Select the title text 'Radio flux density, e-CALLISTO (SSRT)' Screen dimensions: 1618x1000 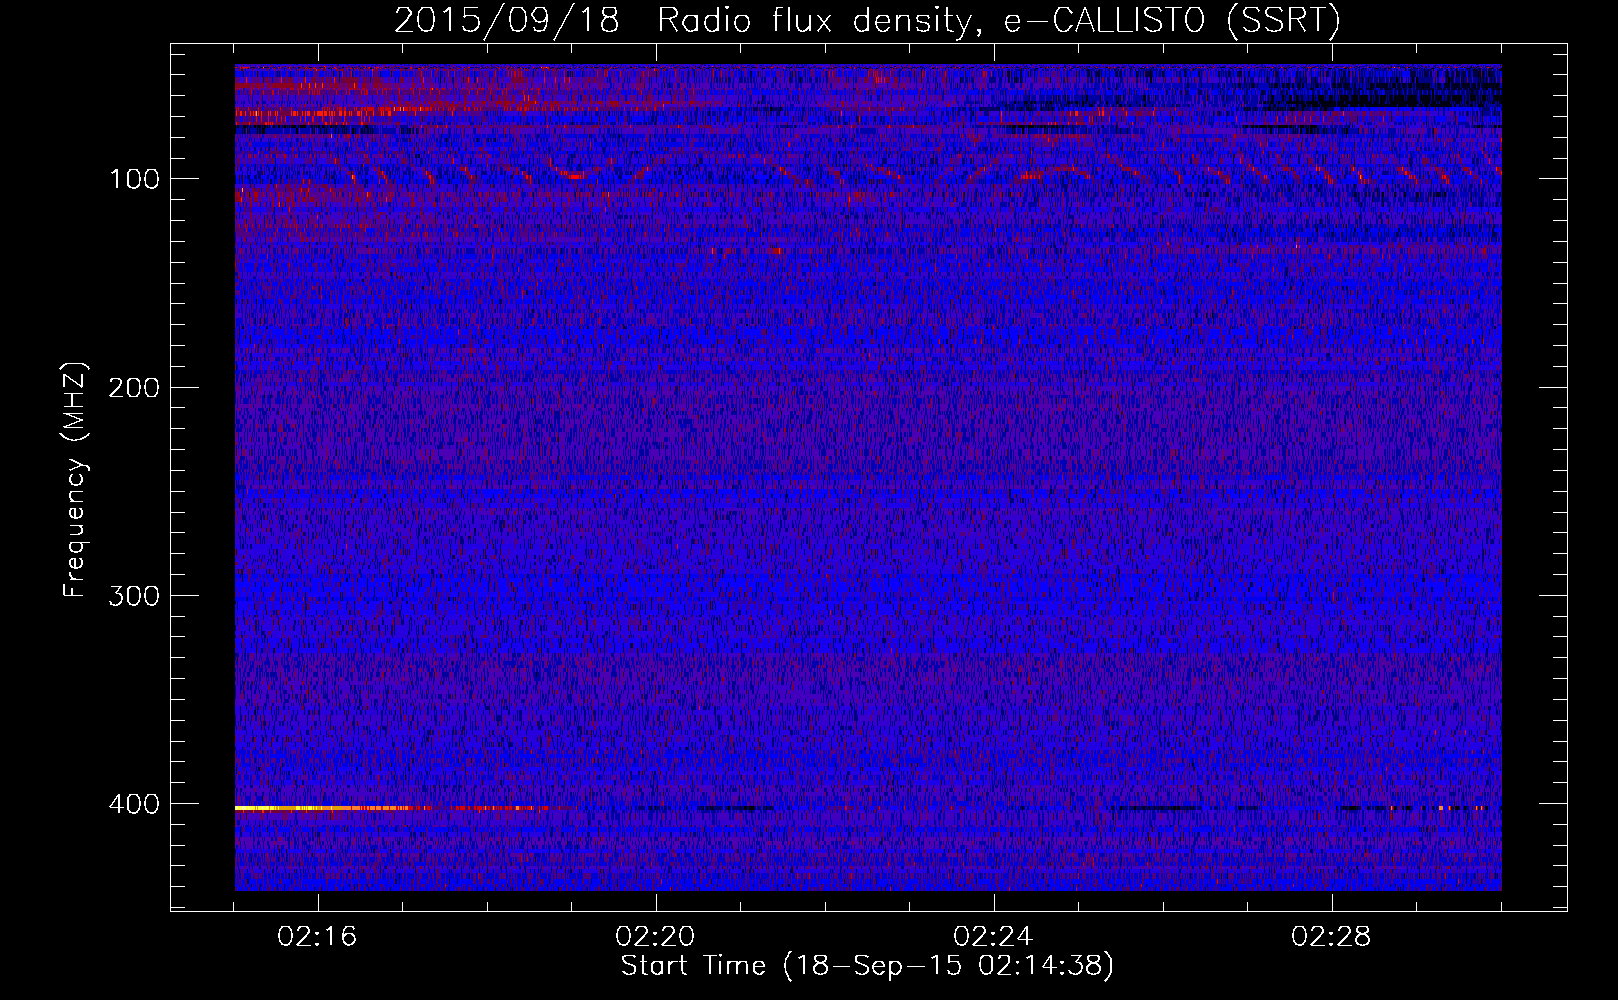999,21
